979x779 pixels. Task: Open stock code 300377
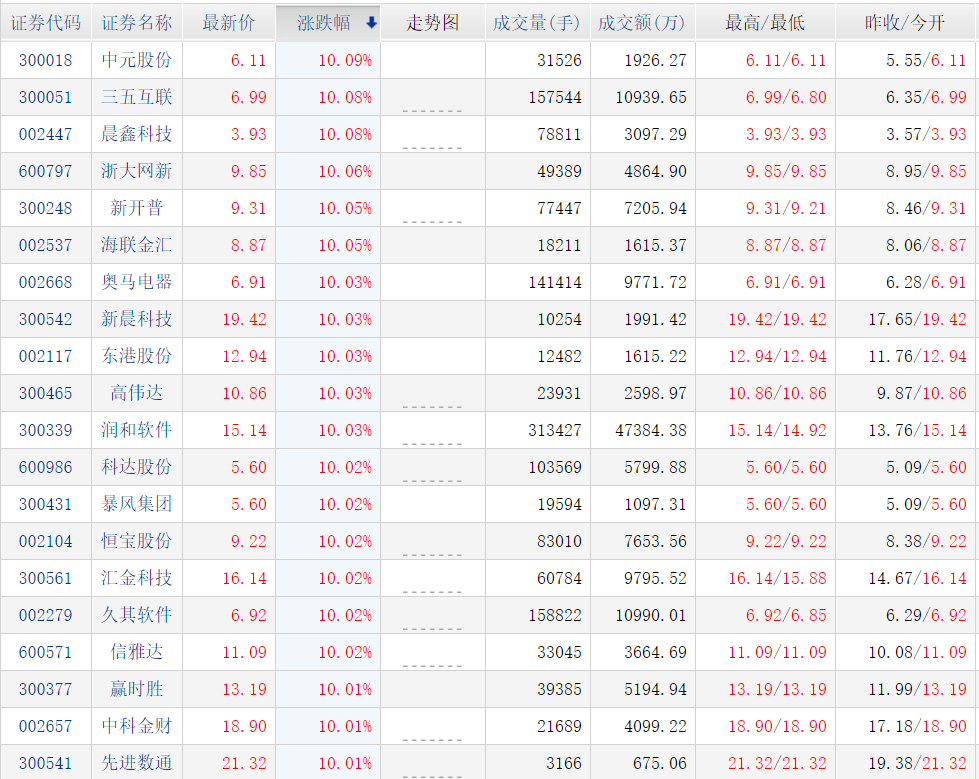(x=46, y=689)
